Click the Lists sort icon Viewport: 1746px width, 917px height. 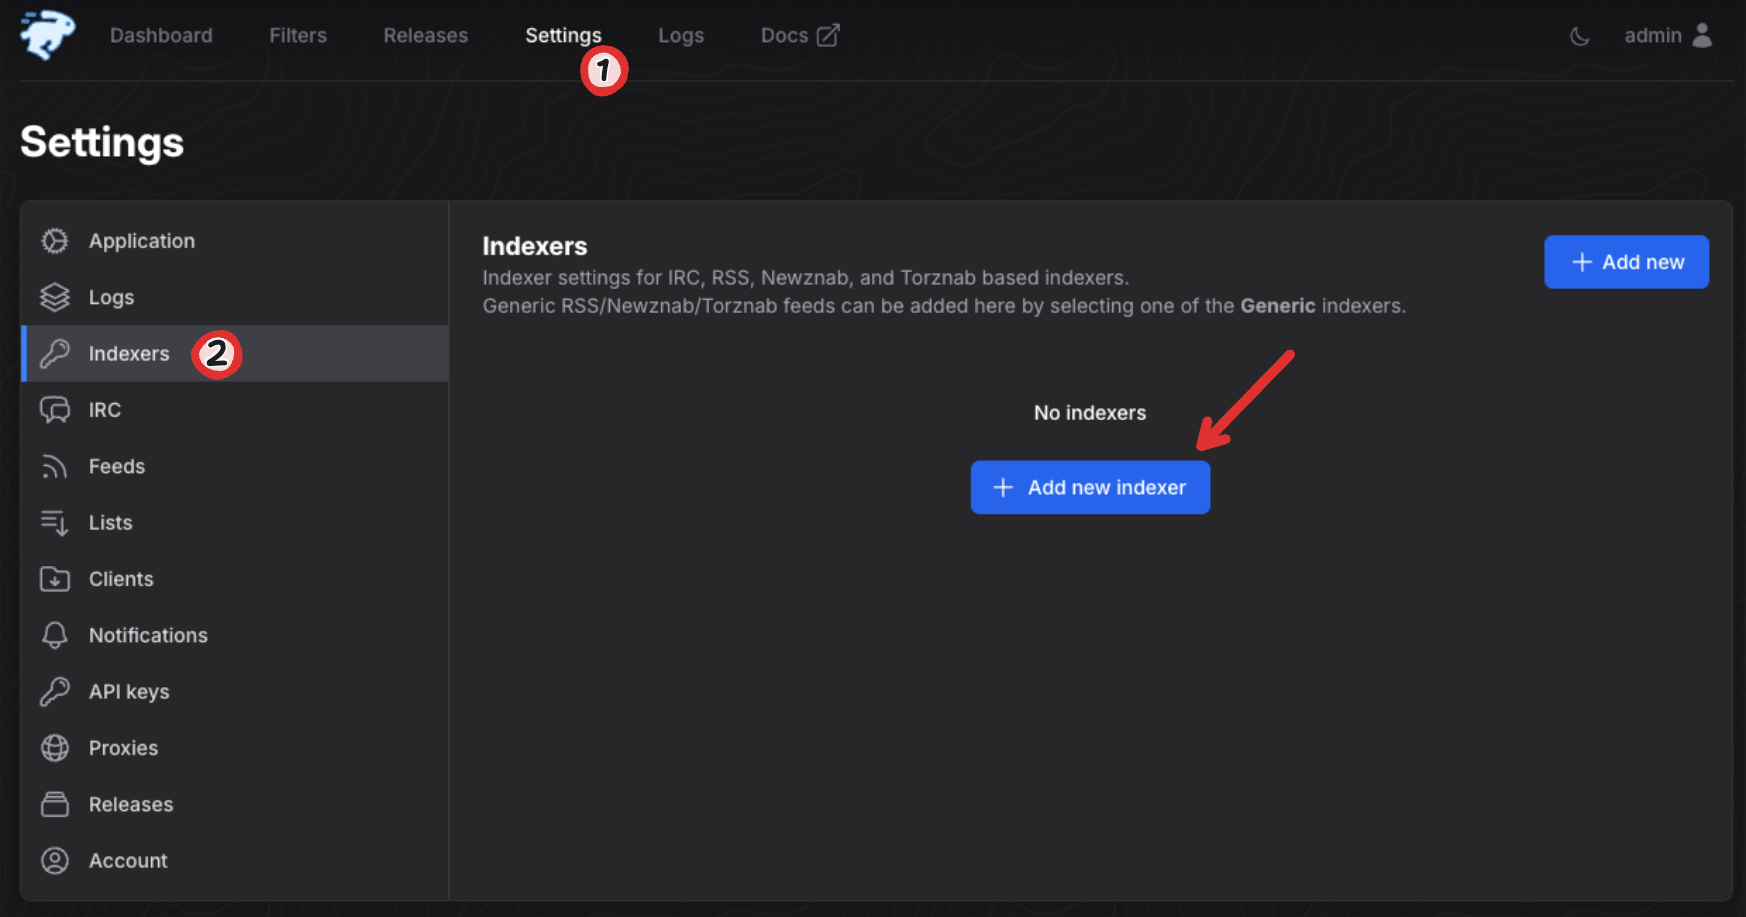click(x=55, y=523)
